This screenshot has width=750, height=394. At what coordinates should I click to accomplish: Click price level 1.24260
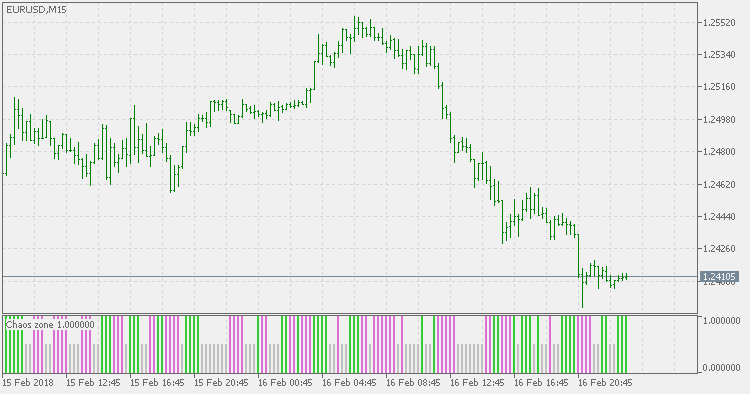pos(719,249)
